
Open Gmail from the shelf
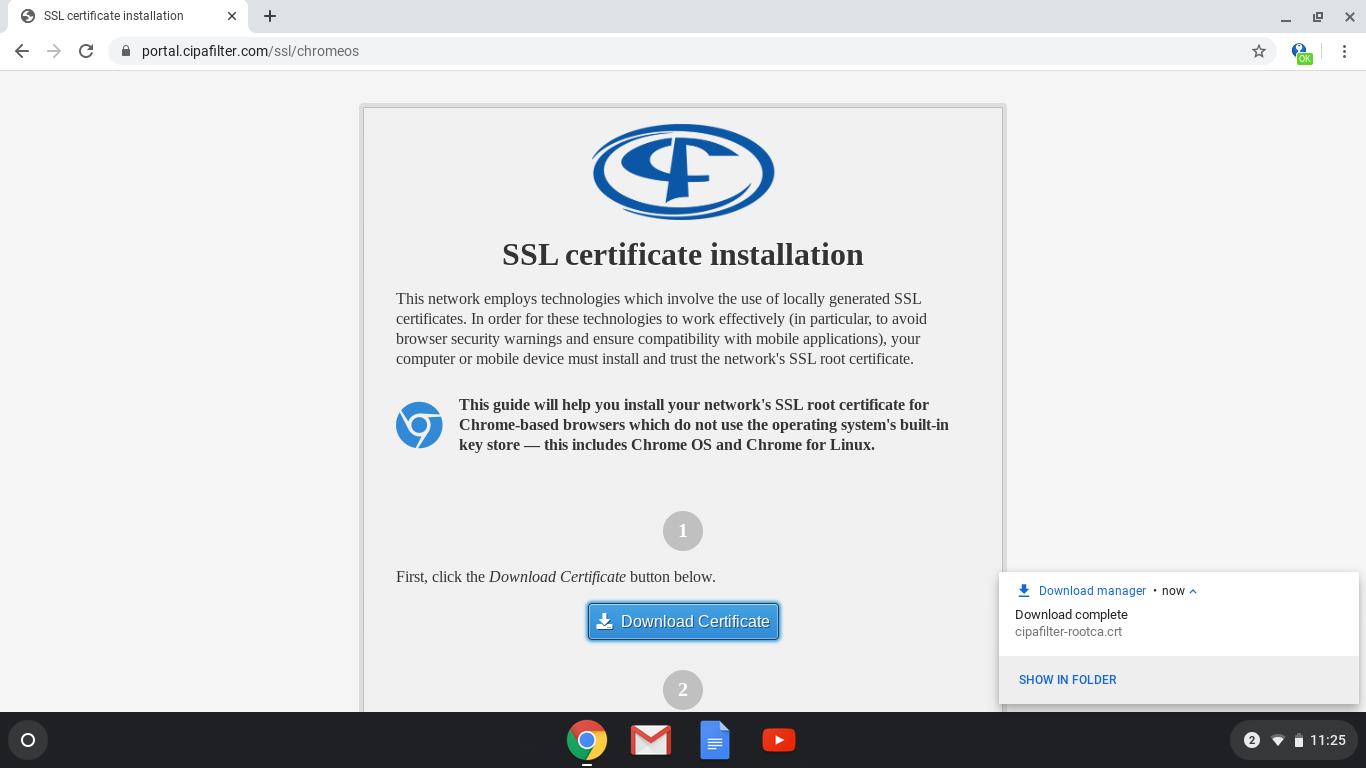(650, 740)
